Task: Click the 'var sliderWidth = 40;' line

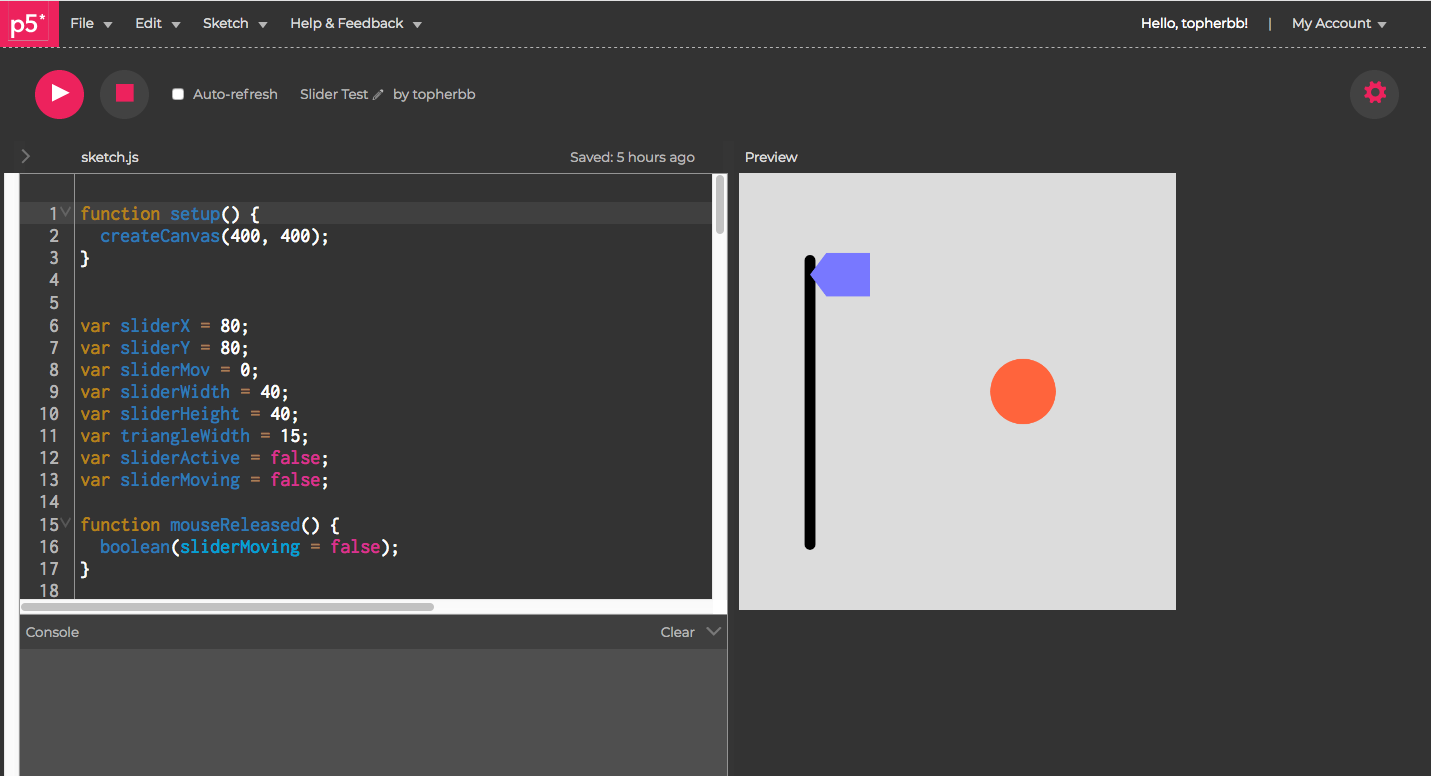Action: click(184, 392)
